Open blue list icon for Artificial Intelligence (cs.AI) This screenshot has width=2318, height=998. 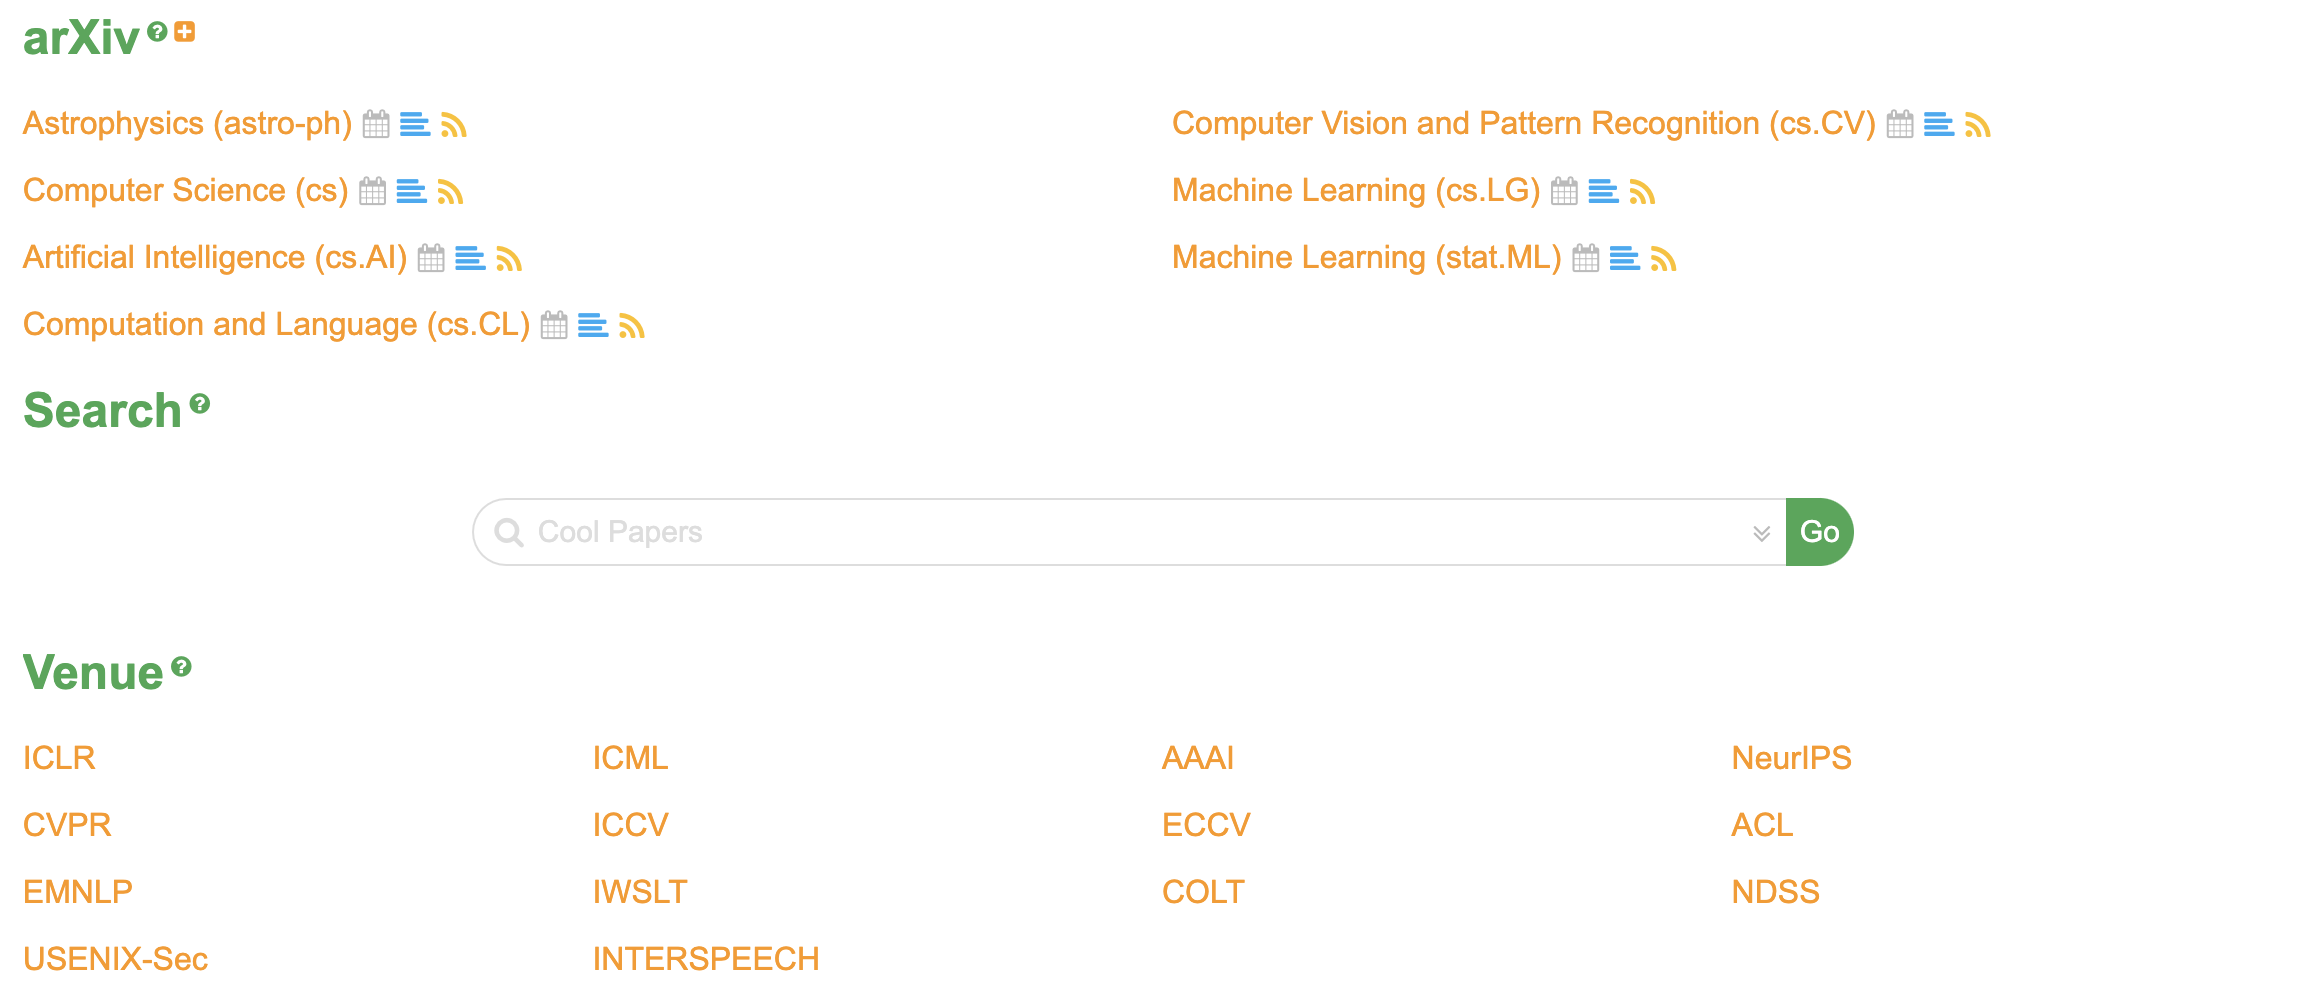[470, 258]
